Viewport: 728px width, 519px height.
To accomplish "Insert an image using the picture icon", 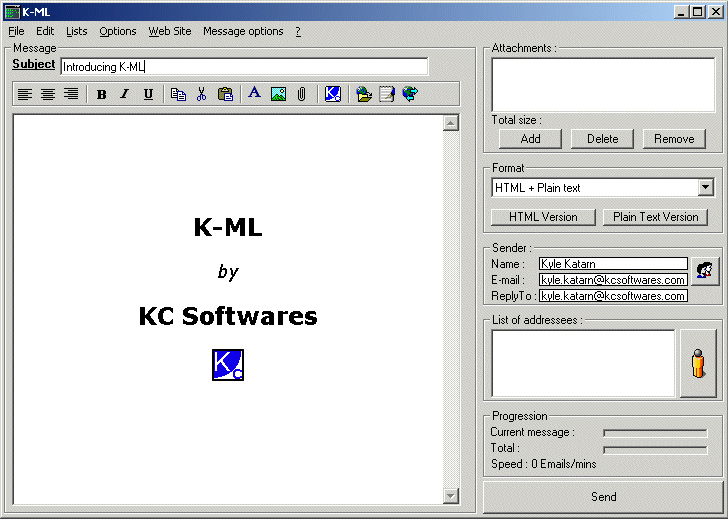I will (278, 94).
